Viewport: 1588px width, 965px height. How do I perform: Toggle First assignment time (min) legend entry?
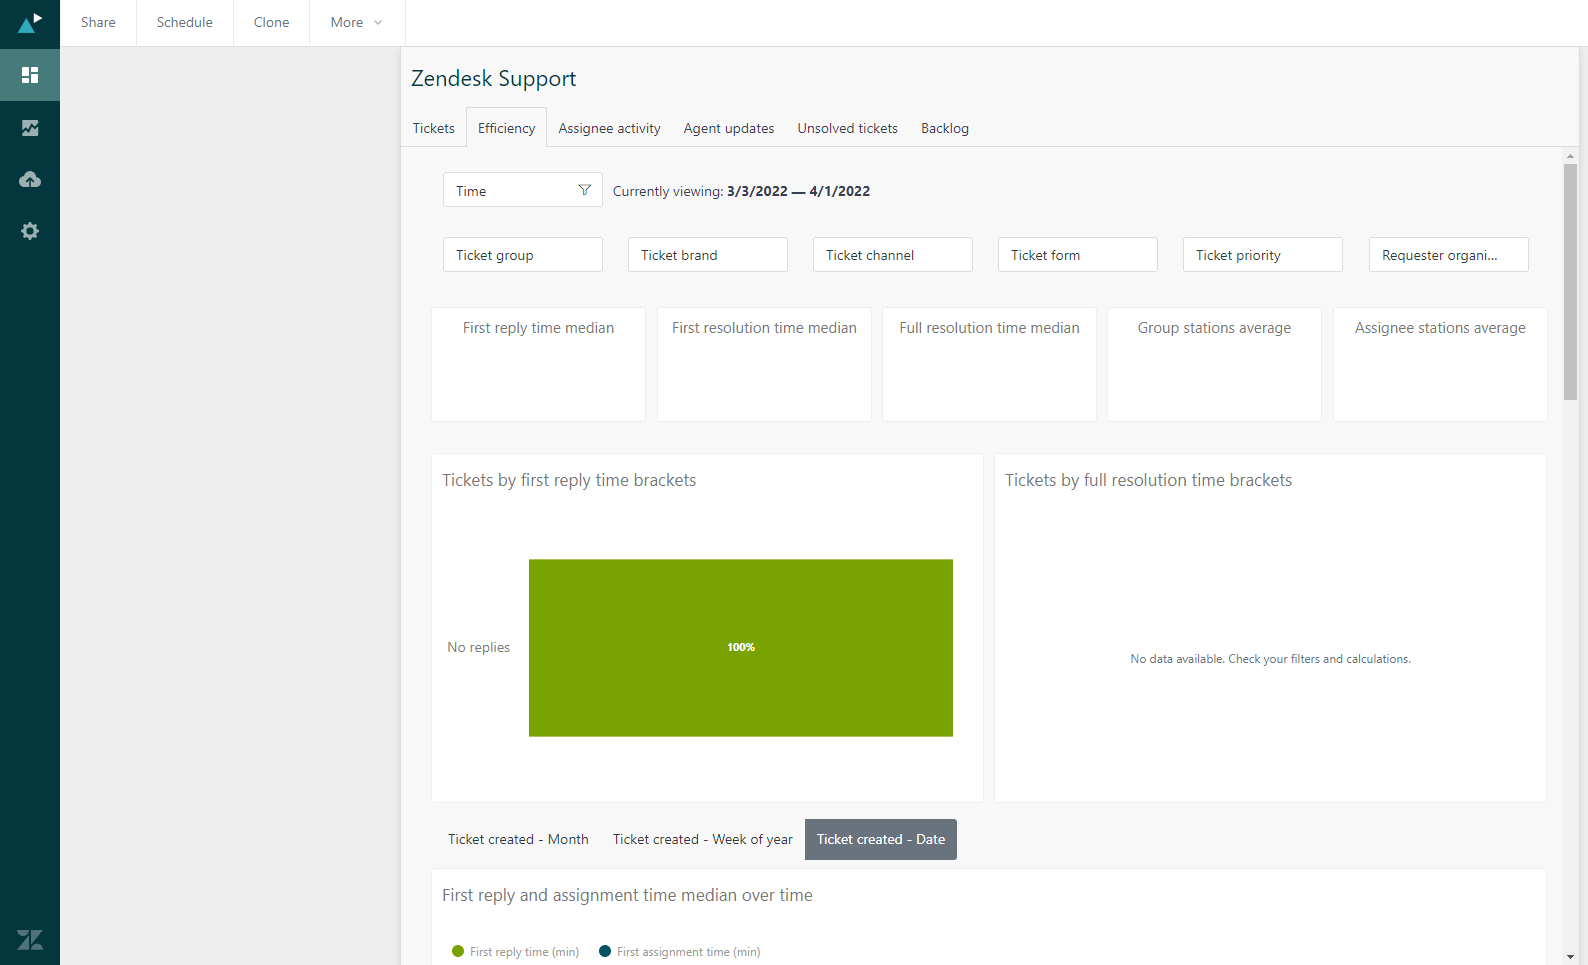click(x=680, y=951)
